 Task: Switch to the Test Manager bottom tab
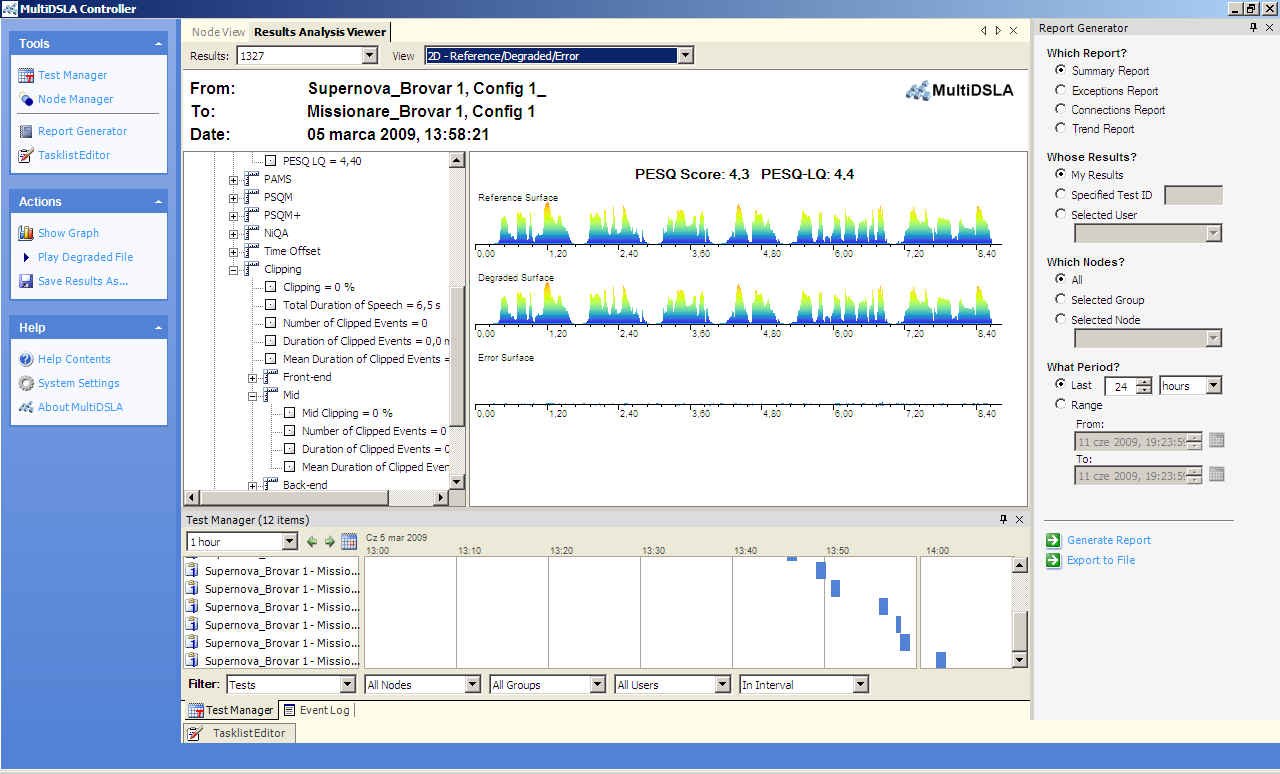point(231,710)
